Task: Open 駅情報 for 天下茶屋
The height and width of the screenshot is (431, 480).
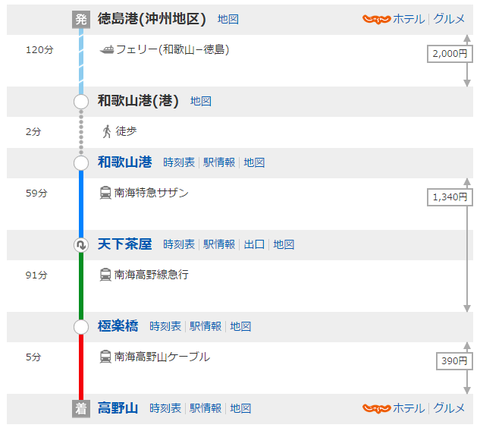Action: point(219,245)
